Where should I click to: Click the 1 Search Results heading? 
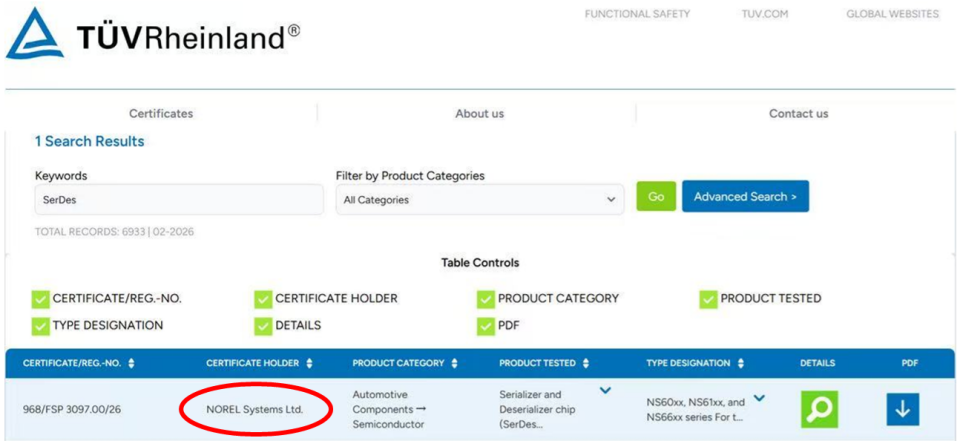tap(89, 141)
